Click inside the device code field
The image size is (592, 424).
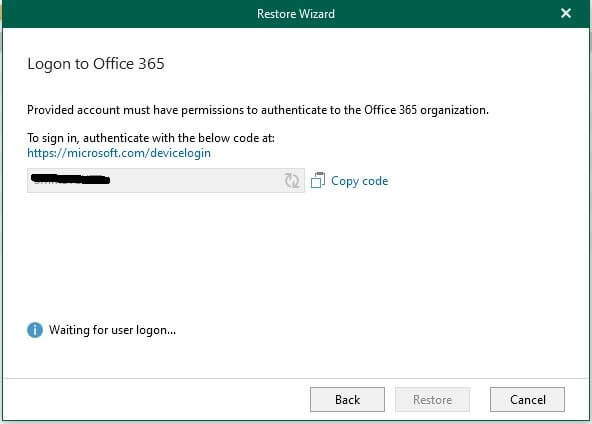point(166,180)
